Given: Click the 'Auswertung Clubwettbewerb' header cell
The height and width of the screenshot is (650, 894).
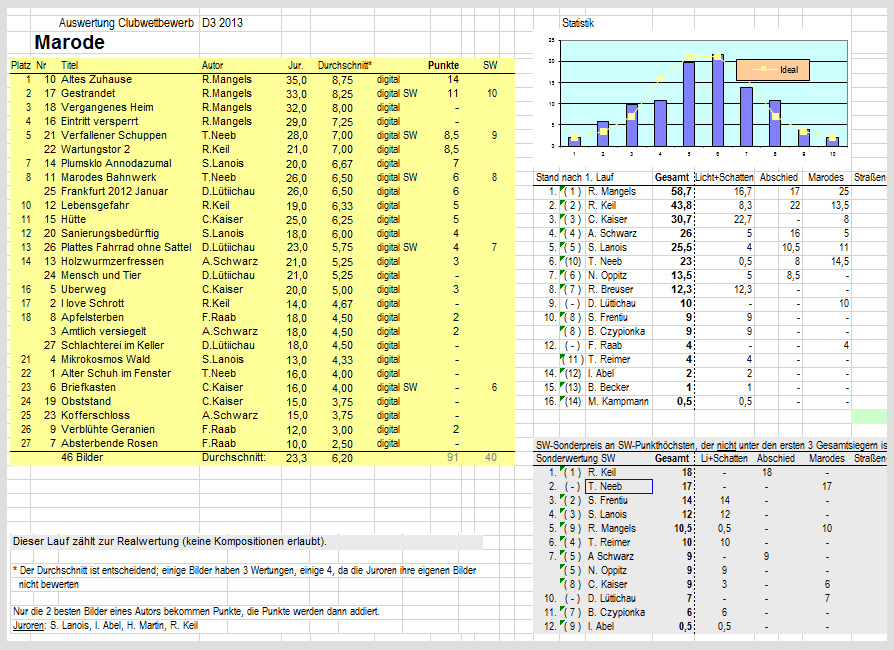Looking at the screenshot, I should point(126,23).
